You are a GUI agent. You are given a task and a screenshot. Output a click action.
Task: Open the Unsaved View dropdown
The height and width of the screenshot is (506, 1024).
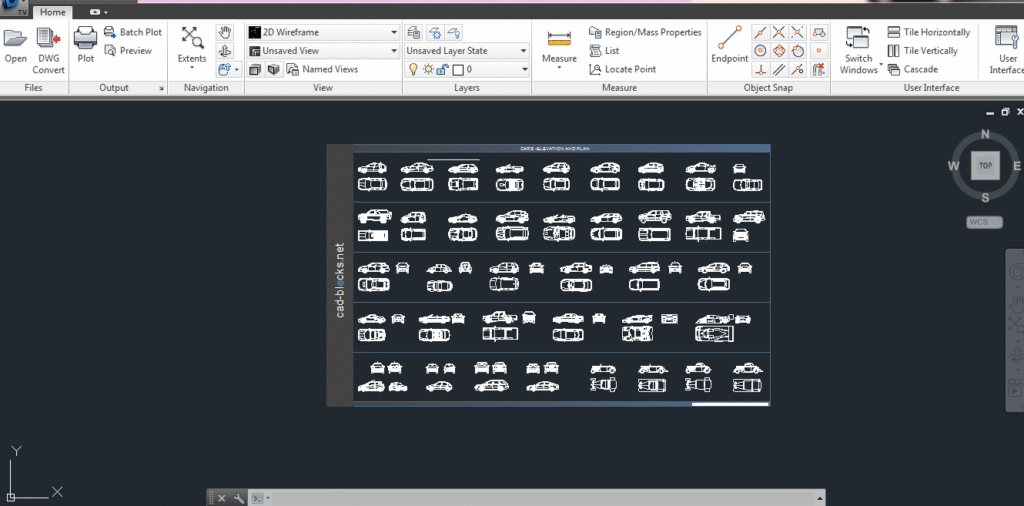323,50
